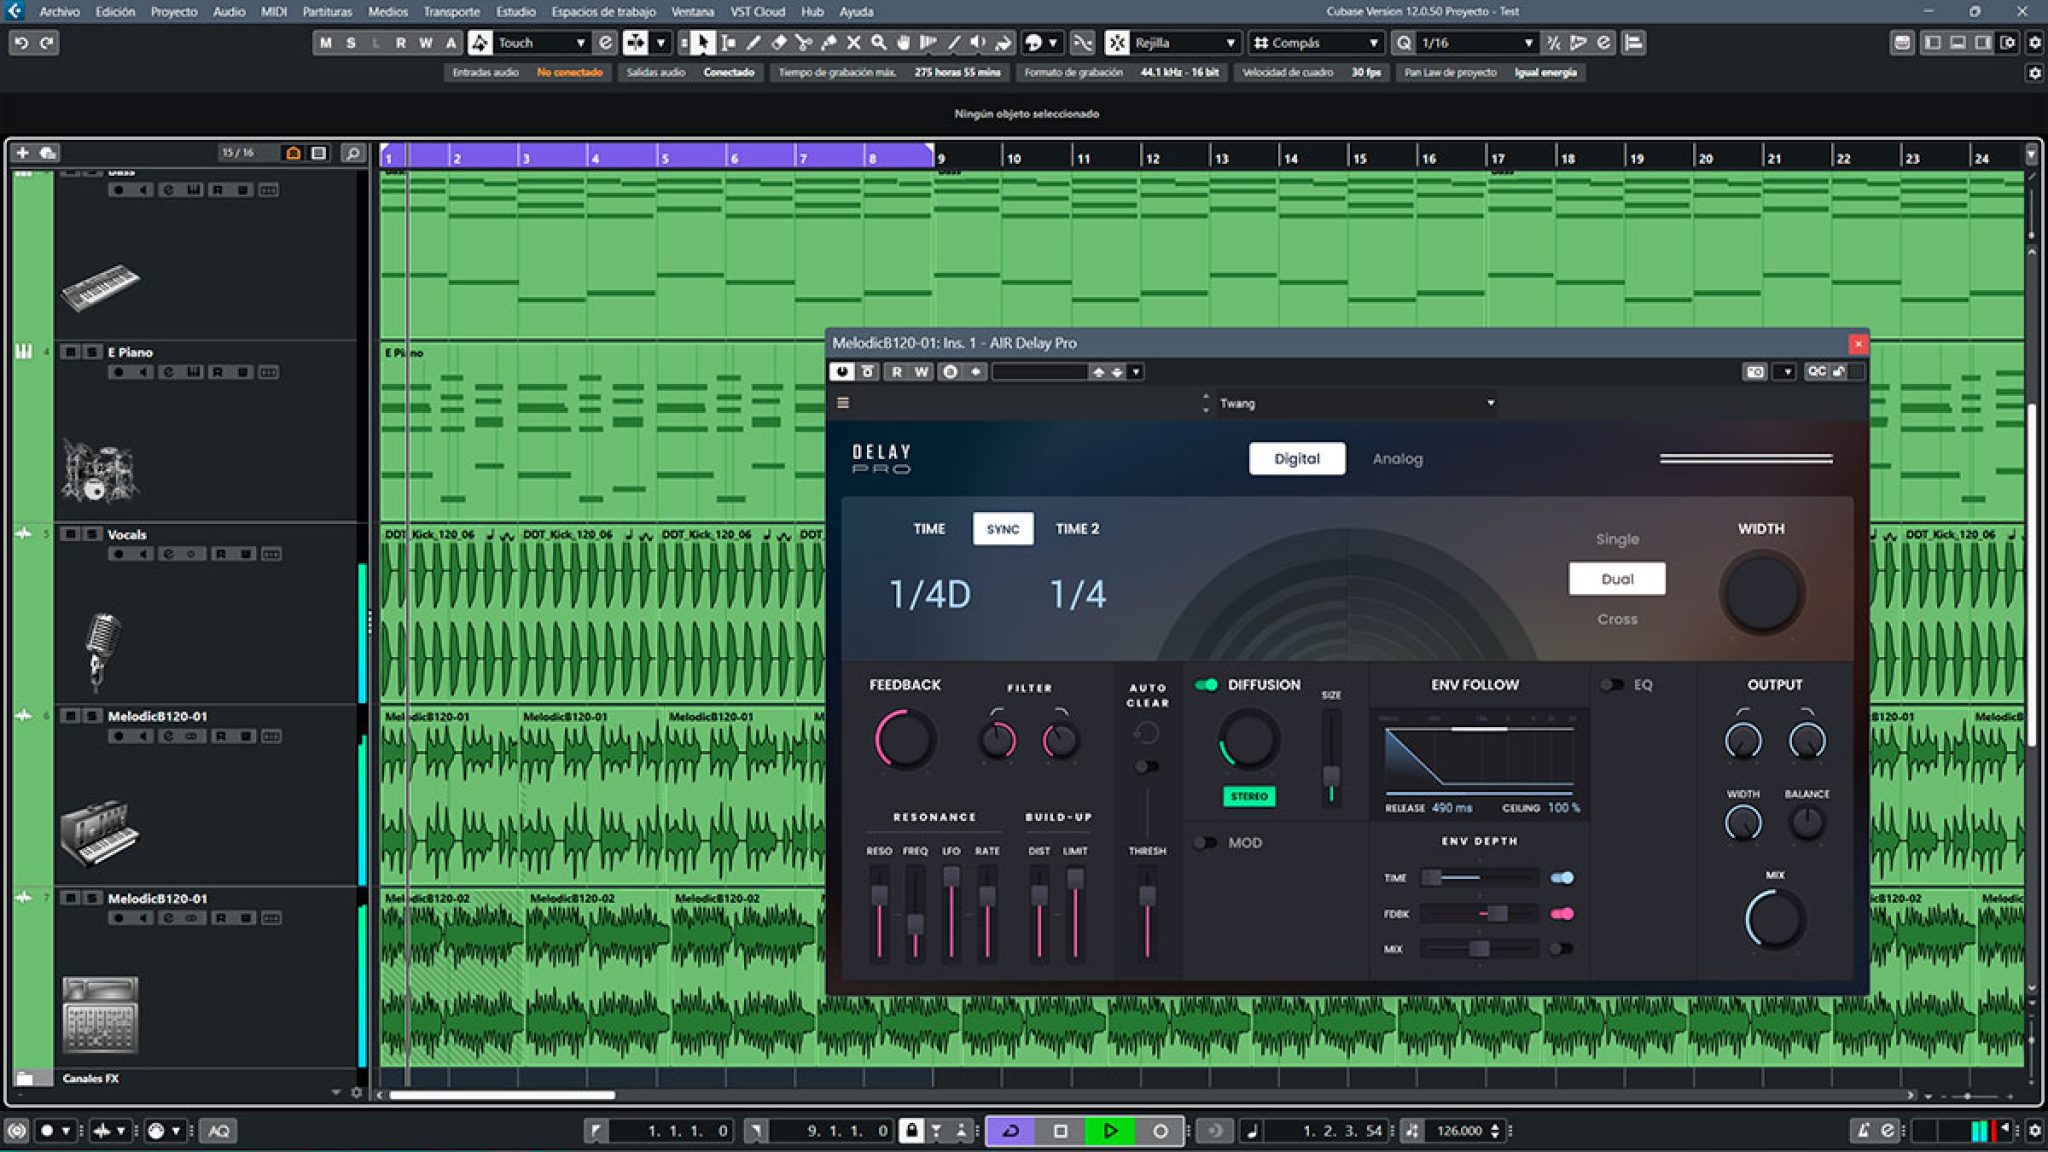Click the Redo arrow icon
The width and height of the screenshot is (2048, 1152).
click(x=46, y=43)
